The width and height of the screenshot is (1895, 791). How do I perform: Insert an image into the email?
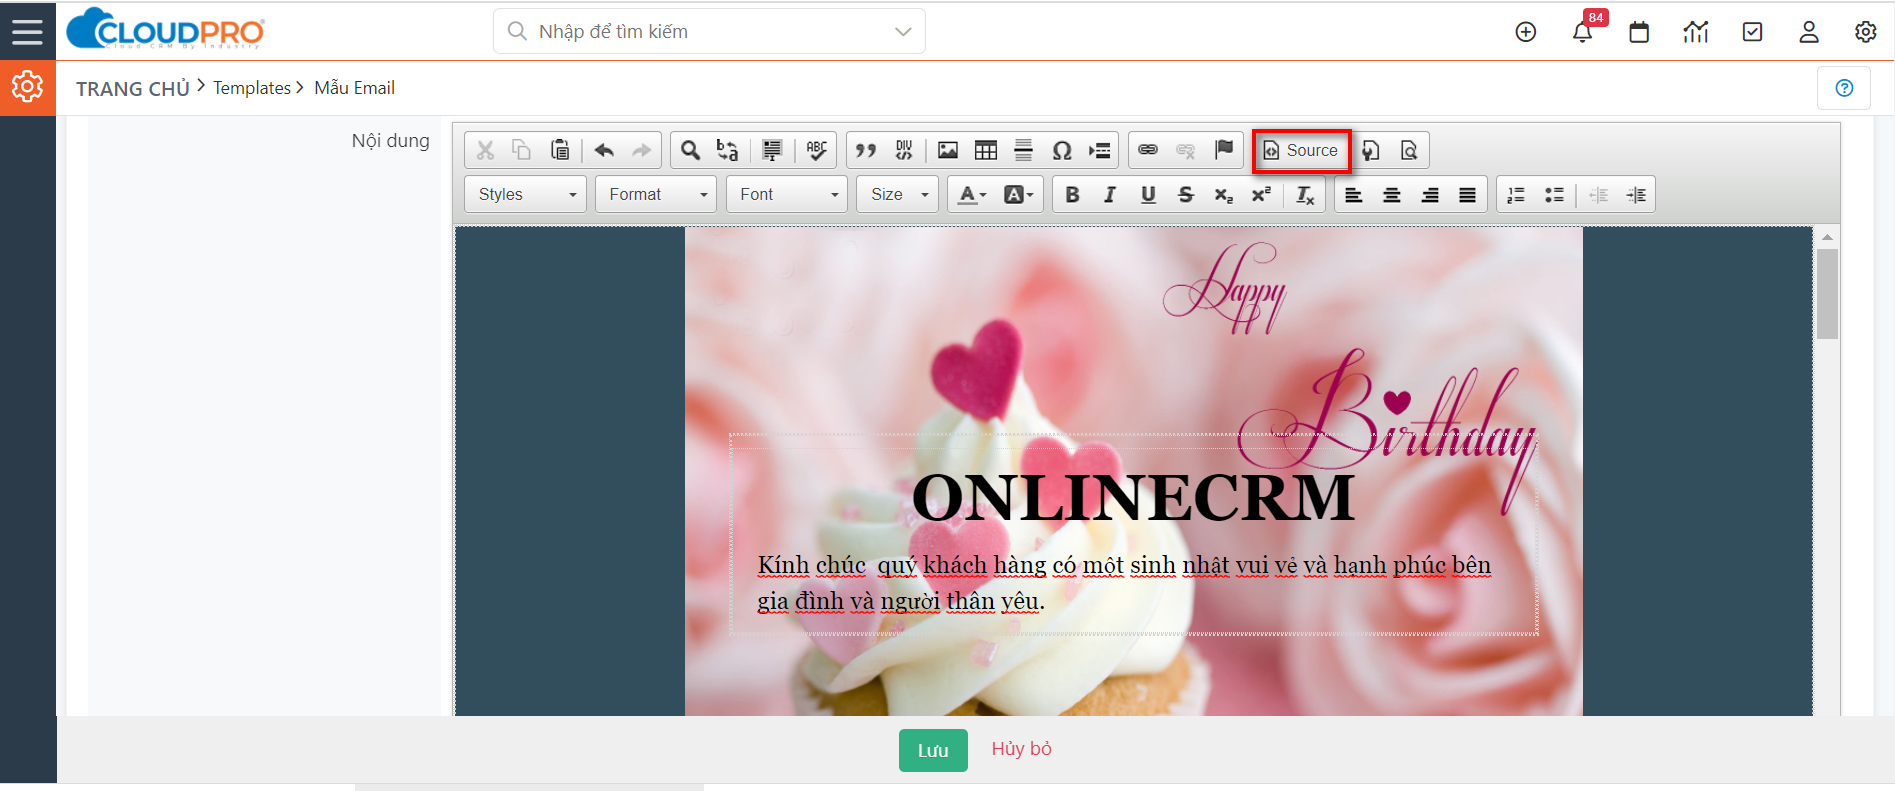[948, 150]
